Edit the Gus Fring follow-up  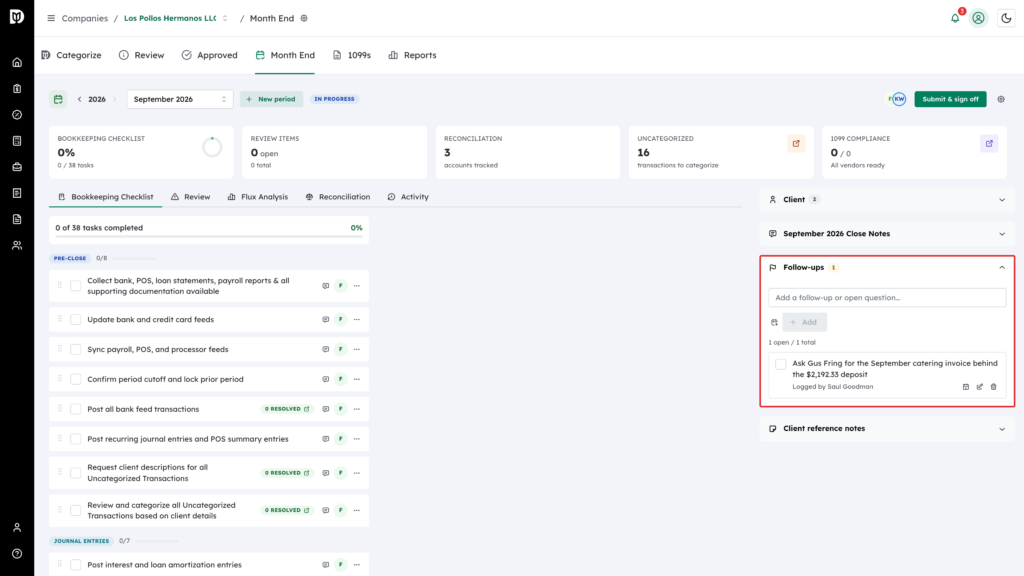pyautogui.click(x=980, y=387)
